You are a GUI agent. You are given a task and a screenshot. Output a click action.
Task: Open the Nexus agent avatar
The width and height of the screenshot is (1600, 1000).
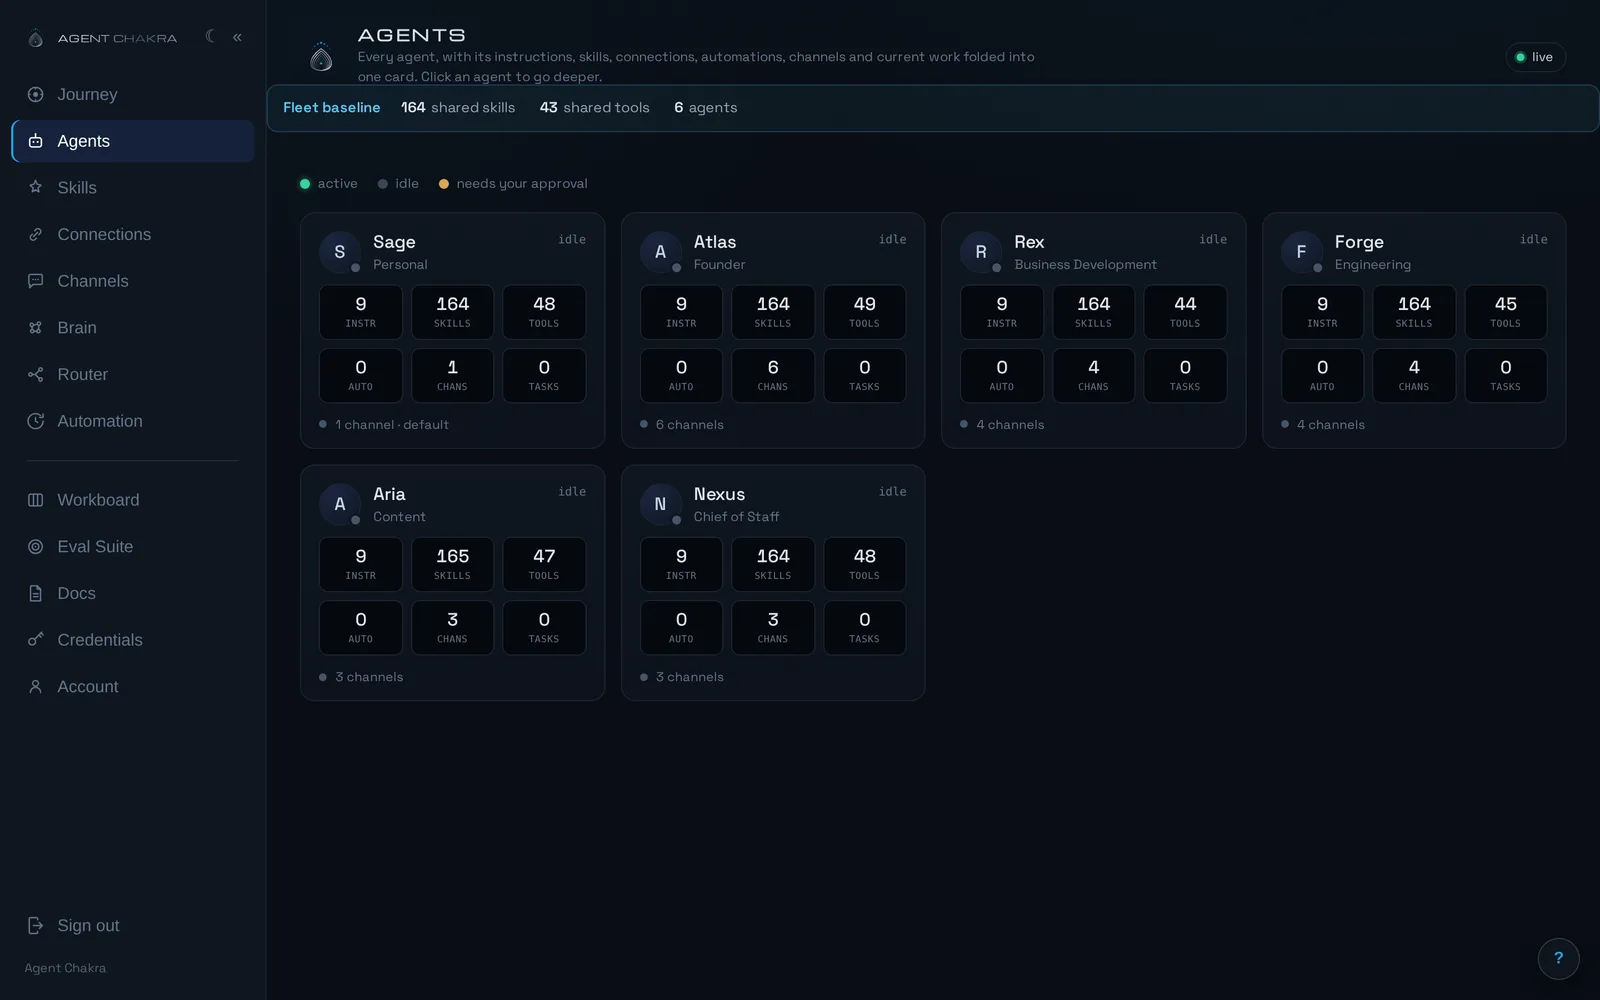coord(660,504)
